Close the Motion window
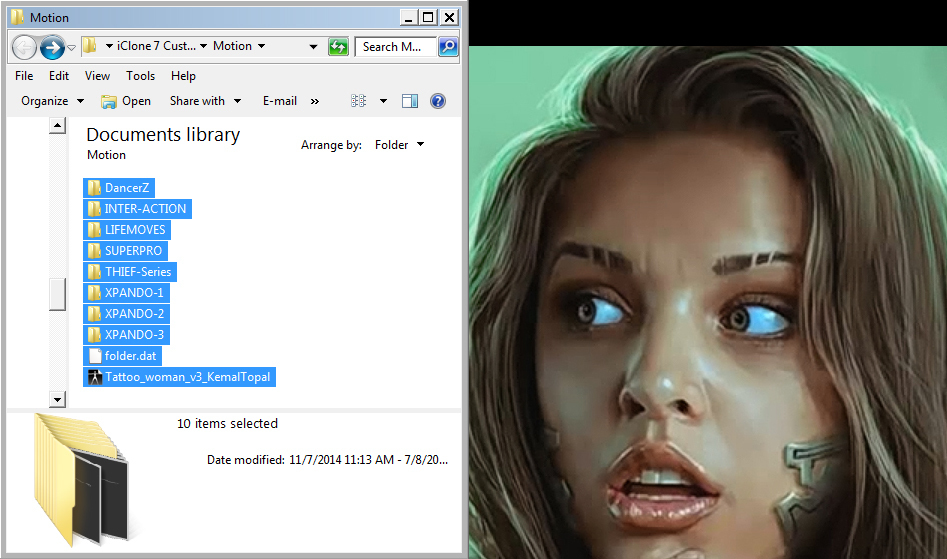Image resolution: width=947 pixels, height=559 pixels. [x=449, y=18]
